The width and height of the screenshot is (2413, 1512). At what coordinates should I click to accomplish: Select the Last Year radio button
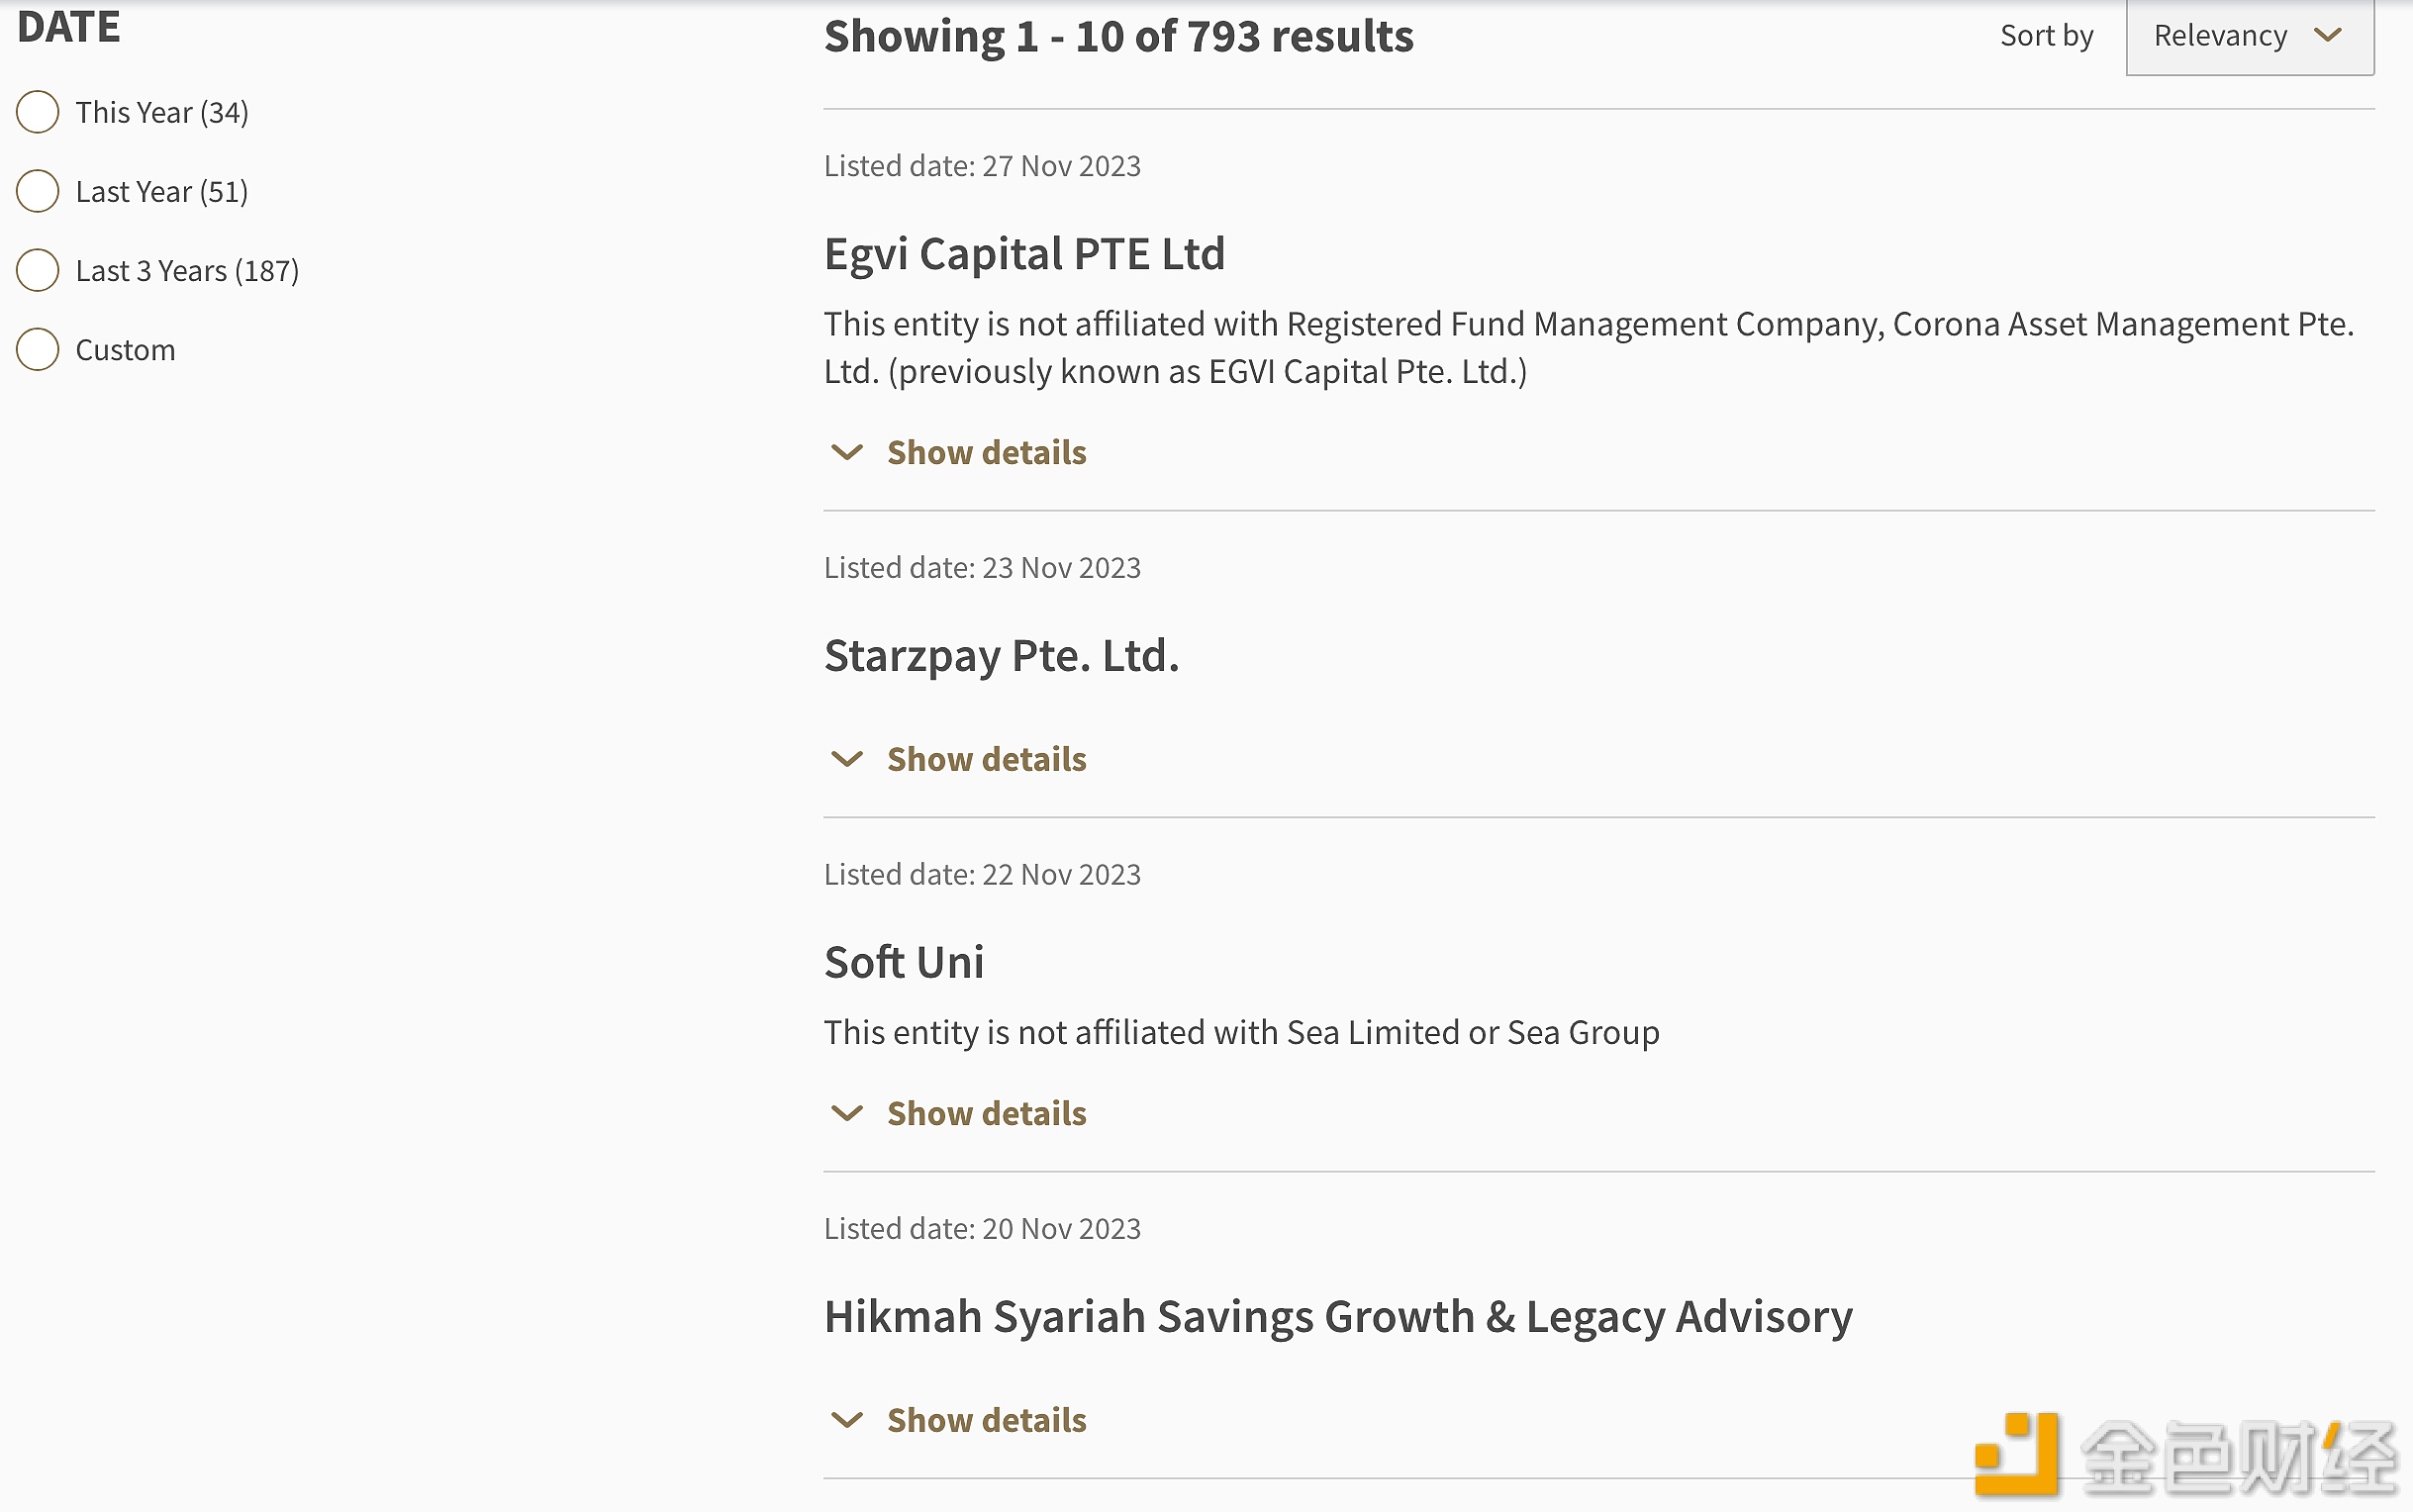37,190
